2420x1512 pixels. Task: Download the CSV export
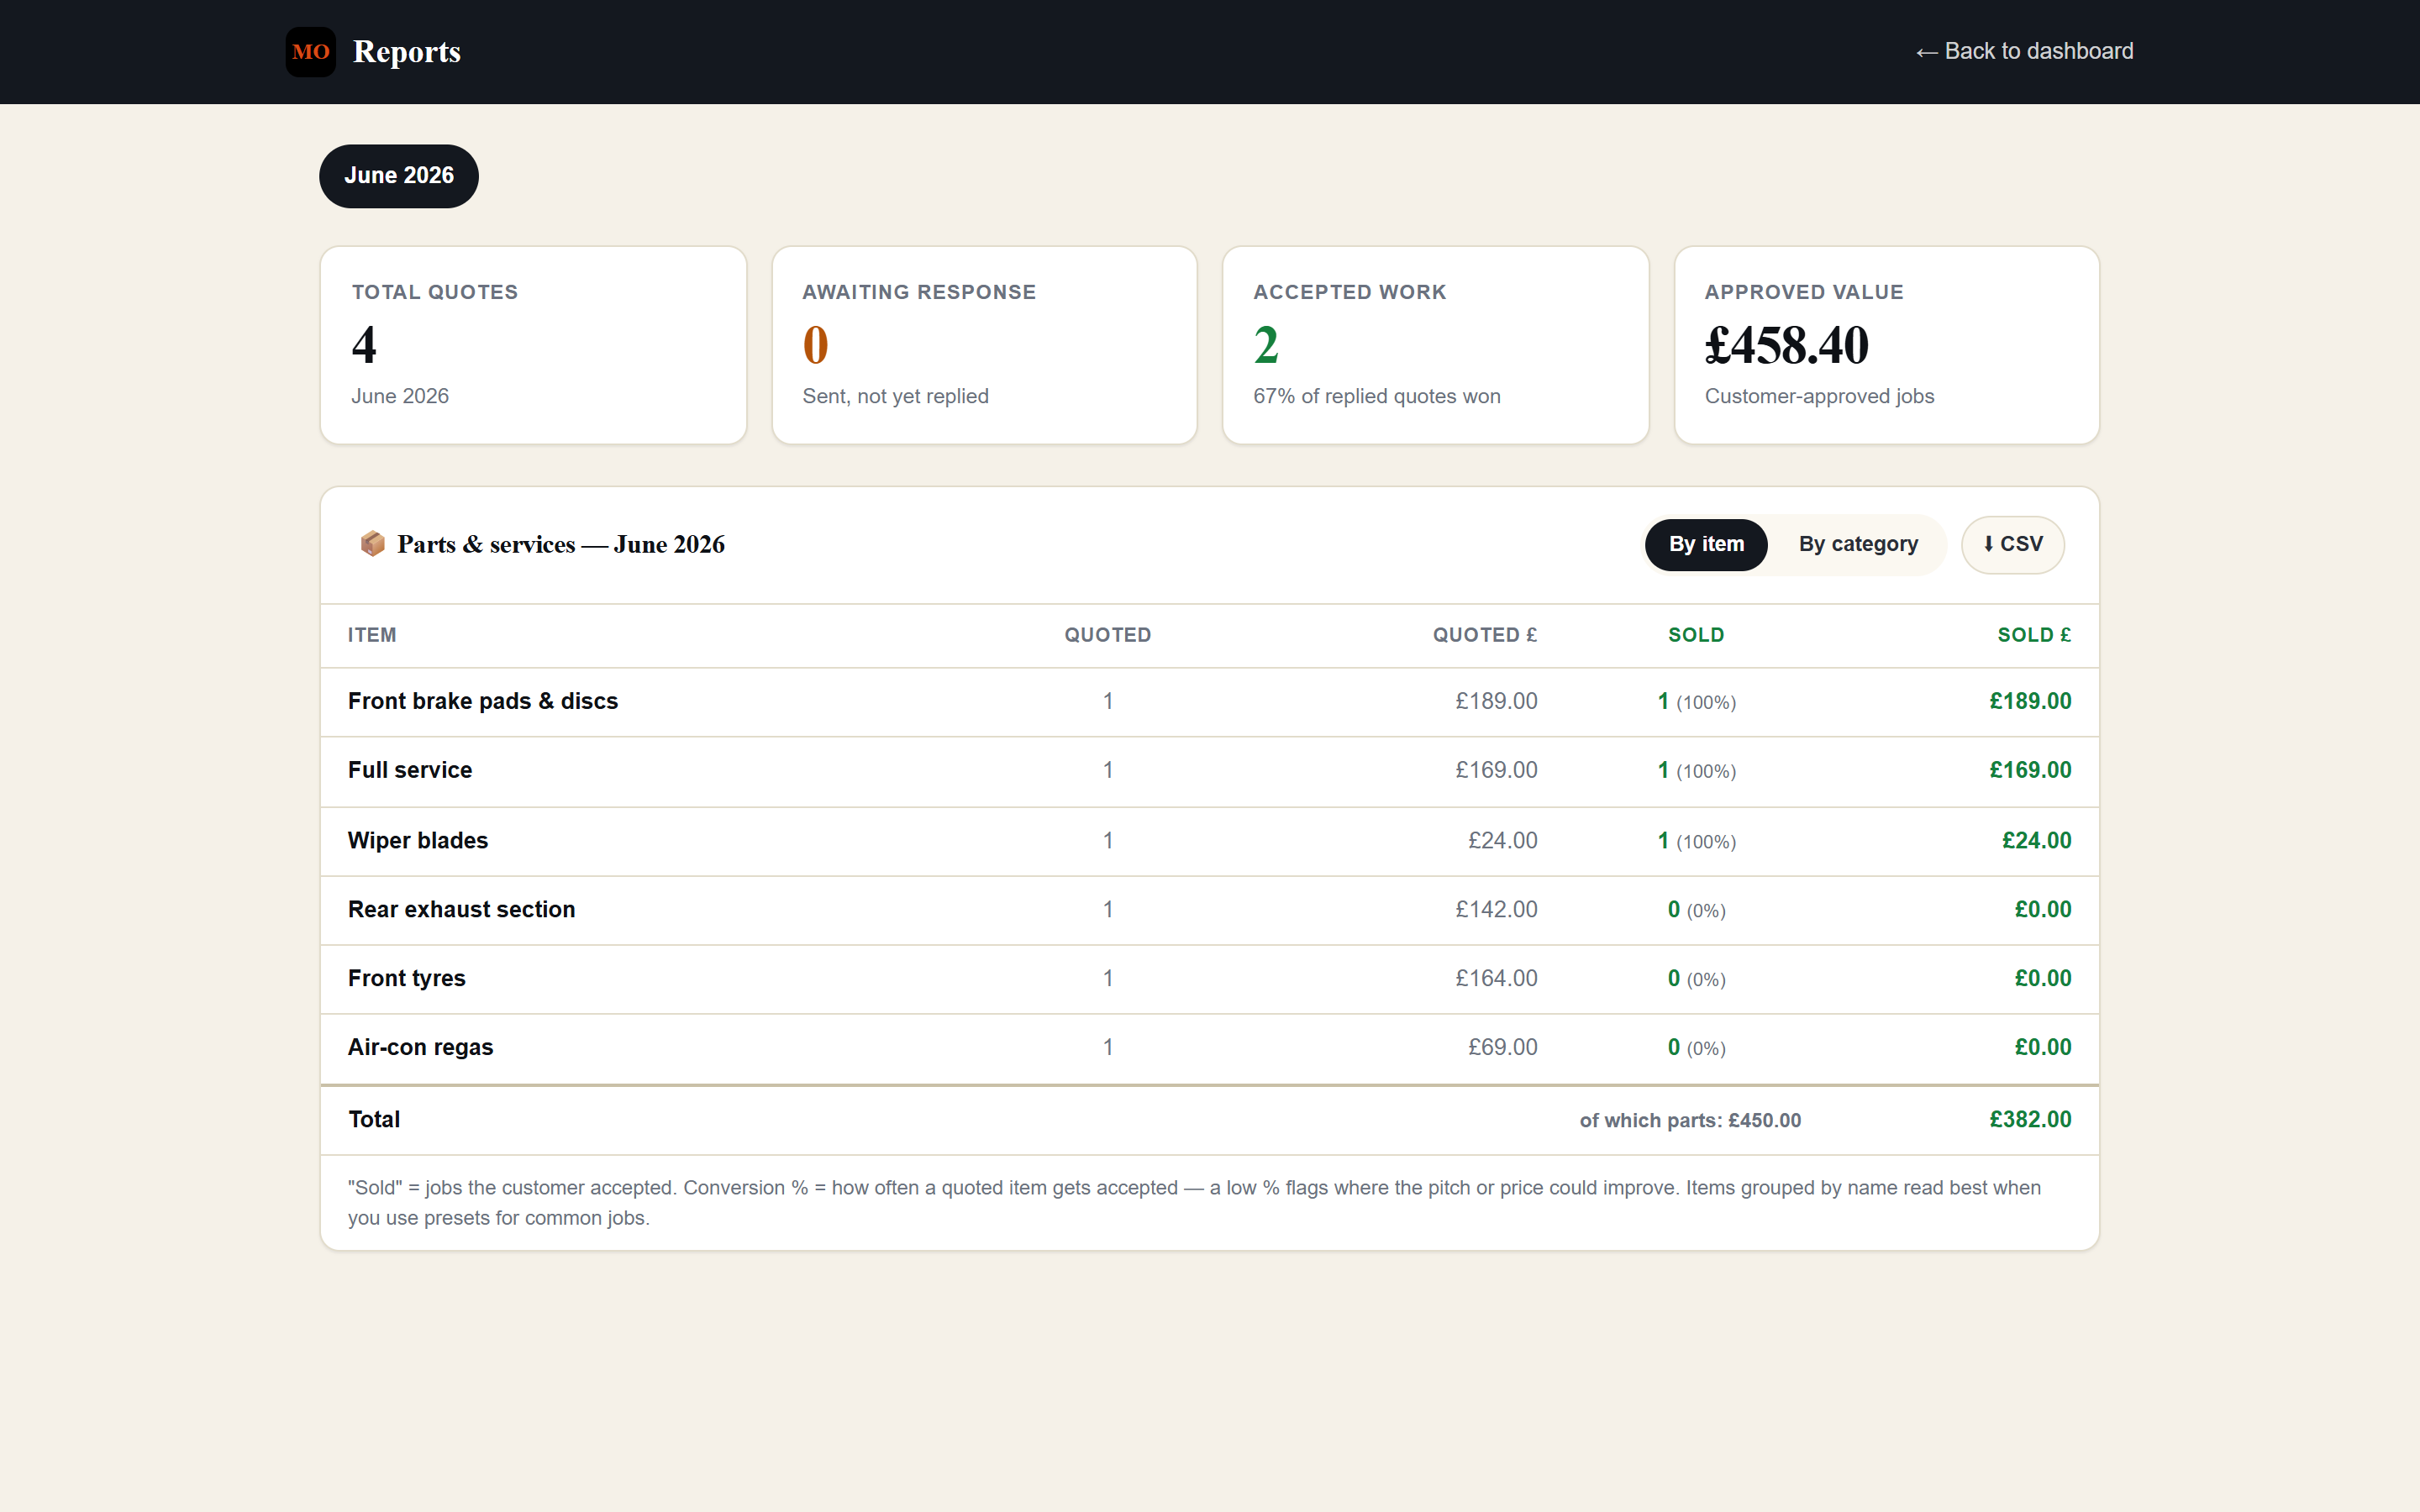click(2012, 544)
